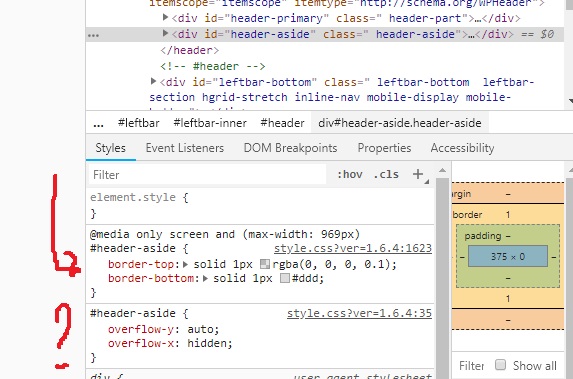This screenshot has height=379, width=573.
Task: Select div#header-aside.header-aside breadcrumb
Action: 400,123
